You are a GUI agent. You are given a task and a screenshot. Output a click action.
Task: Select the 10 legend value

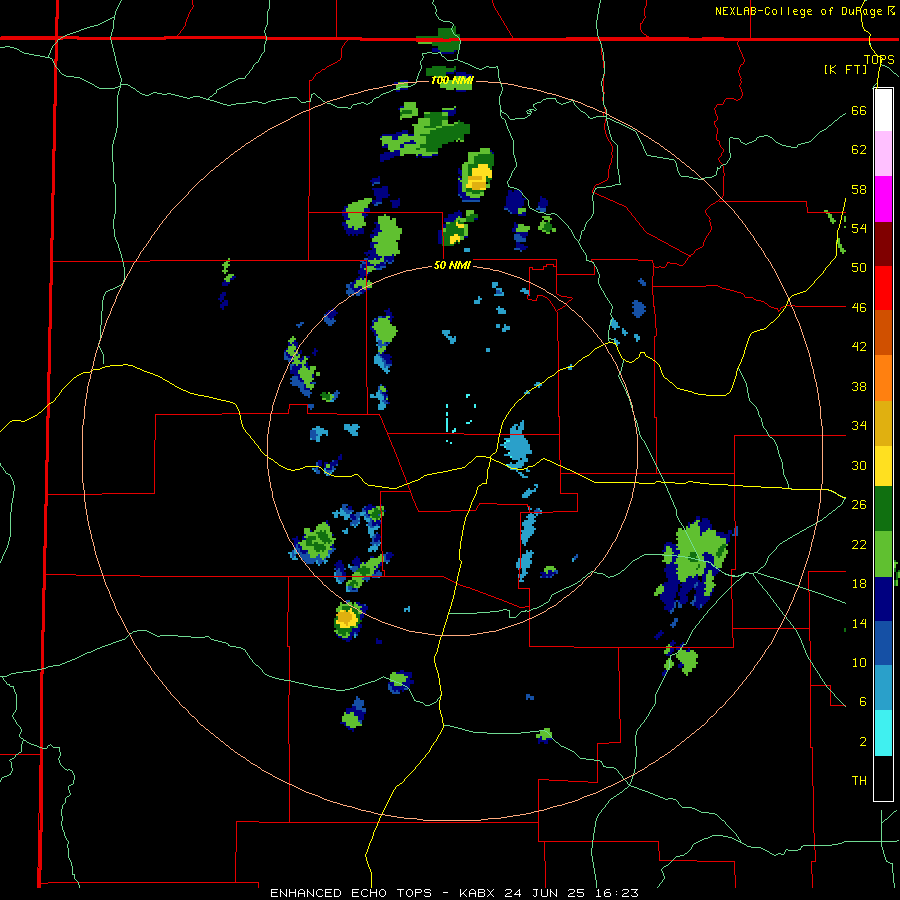tap(859, 662)
